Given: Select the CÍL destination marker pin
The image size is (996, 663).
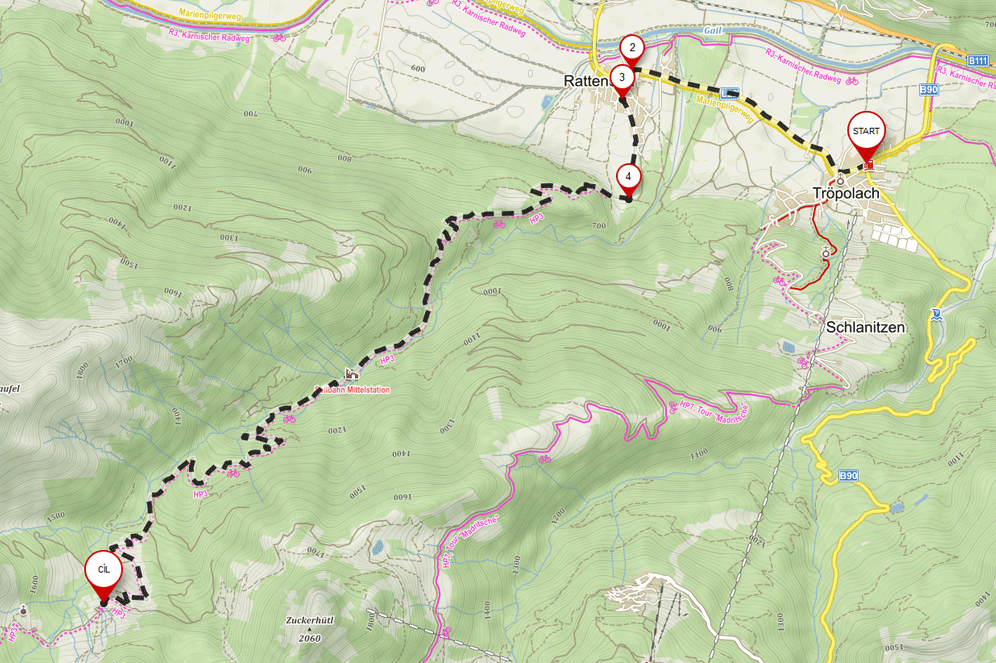Looking at the screenshot, I should 104,576.
